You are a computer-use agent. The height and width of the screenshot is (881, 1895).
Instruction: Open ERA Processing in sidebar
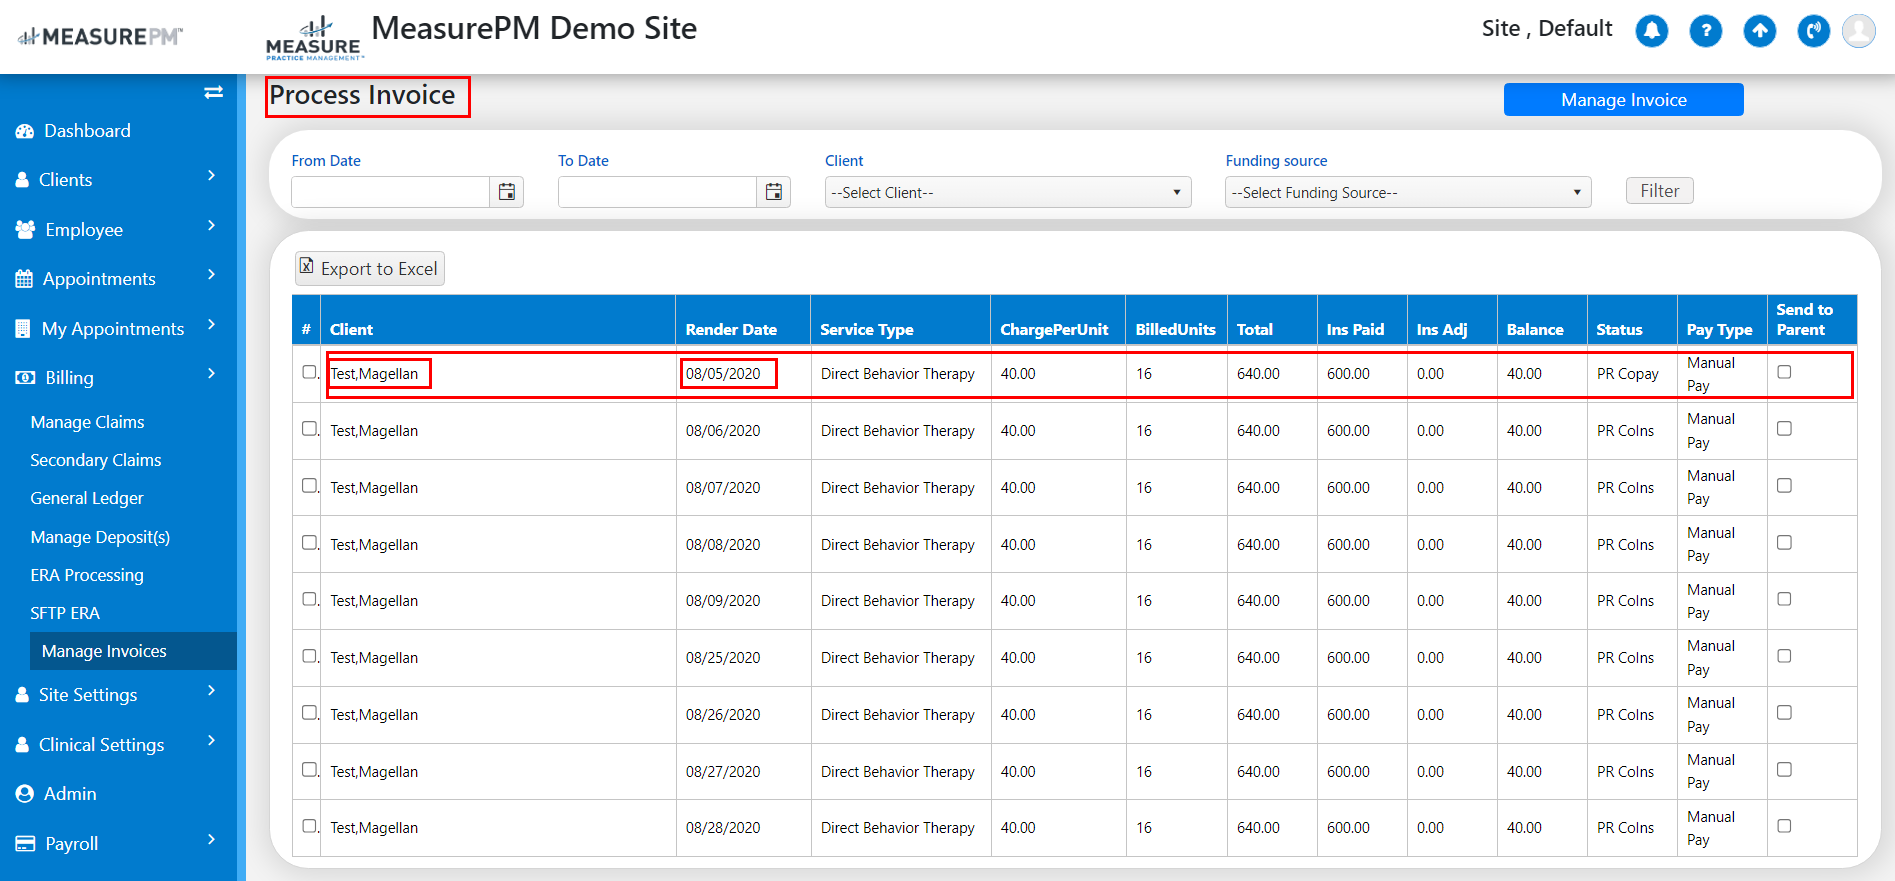[87, 575]
